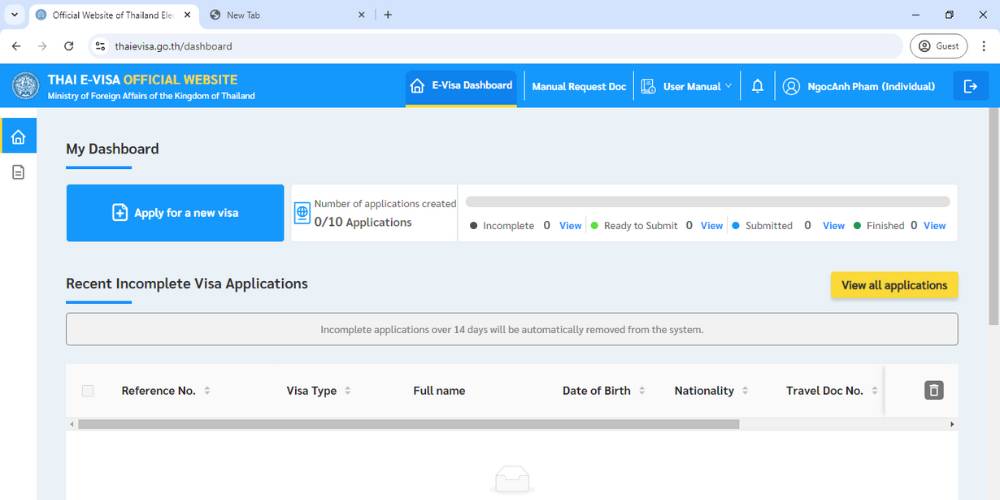The image size is (1000, 500).
Task: Click the user avatar icon beside NgocAnh Pham
Action: click(x=791, y=86)
